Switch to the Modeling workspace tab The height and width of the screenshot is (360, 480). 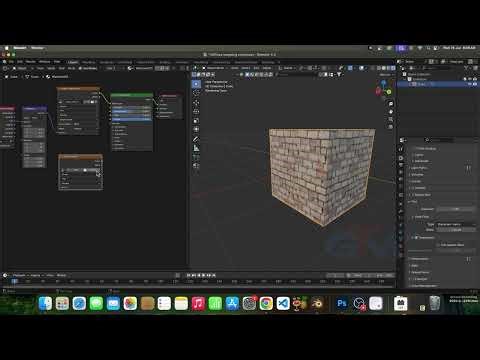(x=88, y=62)
